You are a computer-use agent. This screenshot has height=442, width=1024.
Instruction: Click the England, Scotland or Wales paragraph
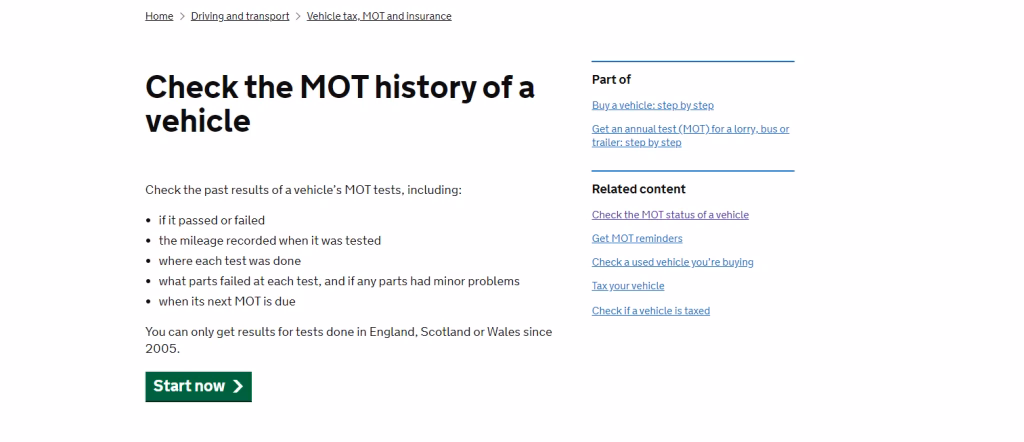tap(348, 340)
